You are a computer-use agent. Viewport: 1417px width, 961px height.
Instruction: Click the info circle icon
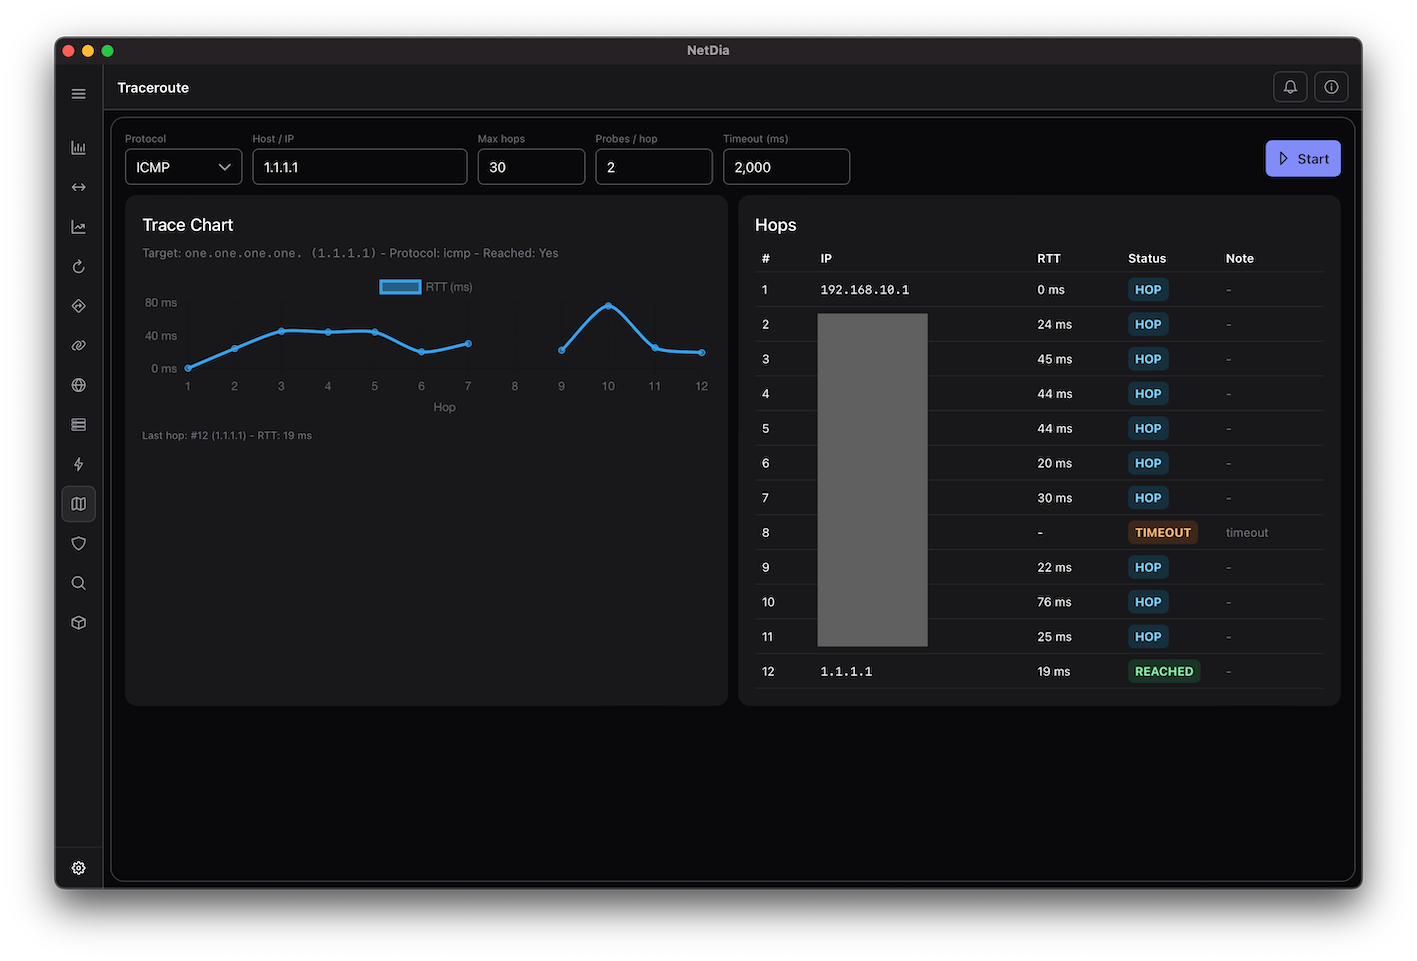(x=1331, y=87)
